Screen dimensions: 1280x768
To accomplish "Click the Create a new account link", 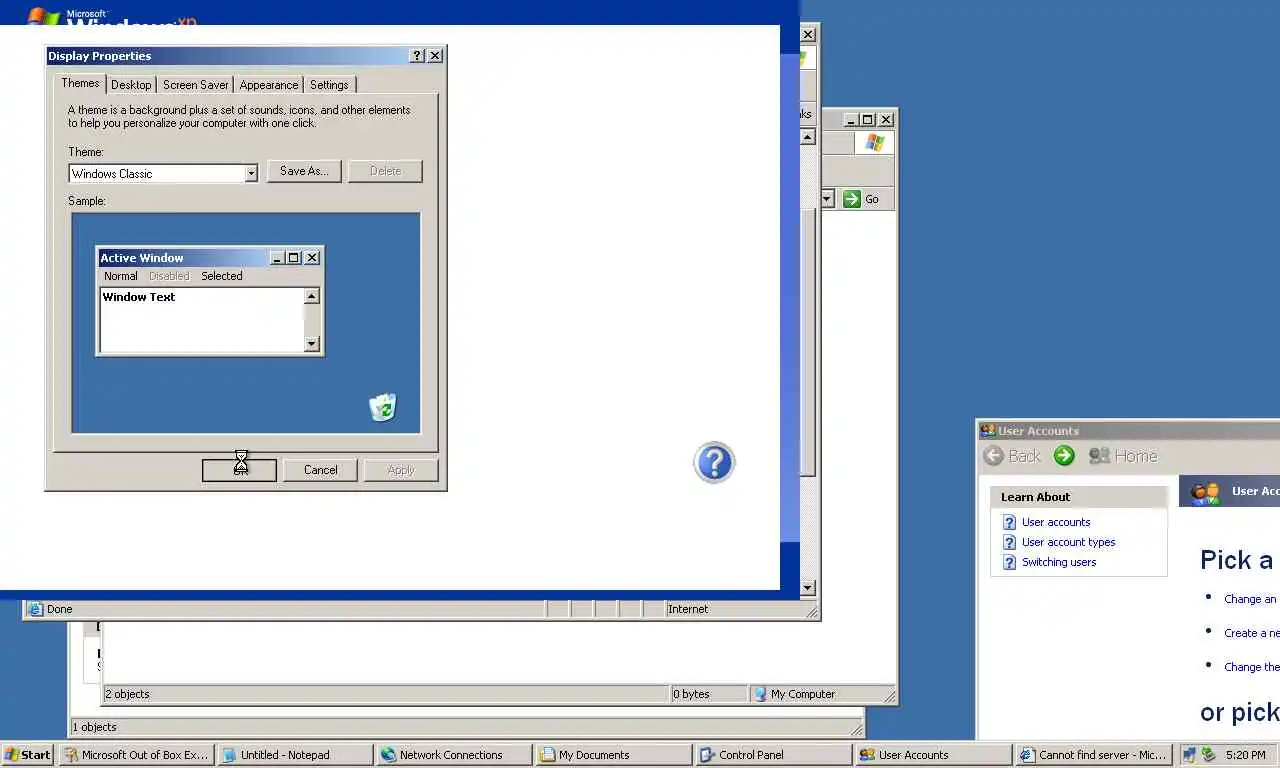I will click(1251, 633).
